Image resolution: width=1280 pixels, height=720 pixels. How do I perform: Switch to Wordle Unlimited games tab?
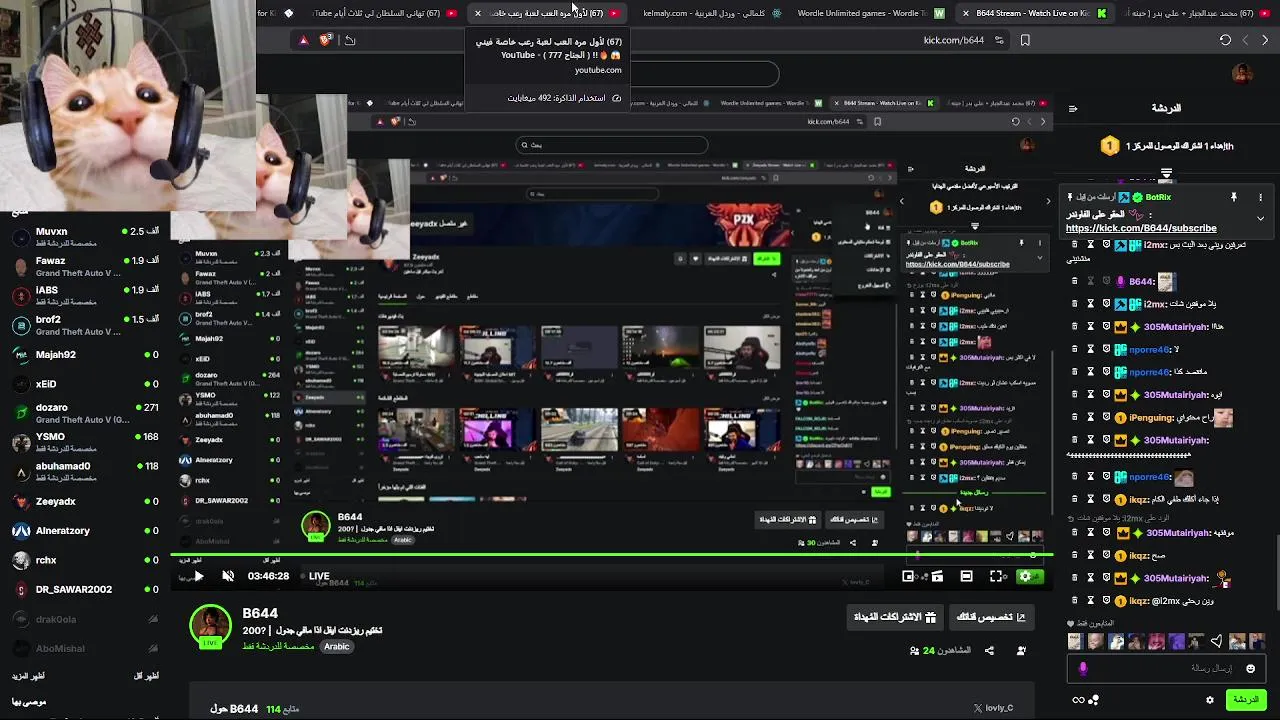click(x=870, y=13)
